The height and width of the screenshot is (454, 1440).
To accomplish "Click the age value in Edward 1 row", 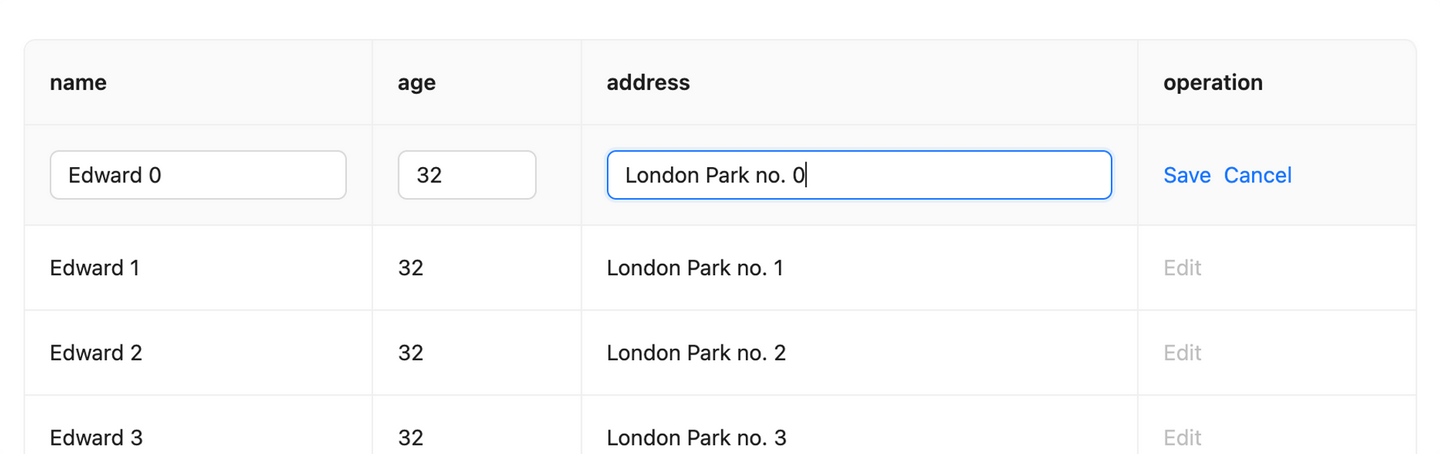I will pyautogui.click(x=411, y=268).
